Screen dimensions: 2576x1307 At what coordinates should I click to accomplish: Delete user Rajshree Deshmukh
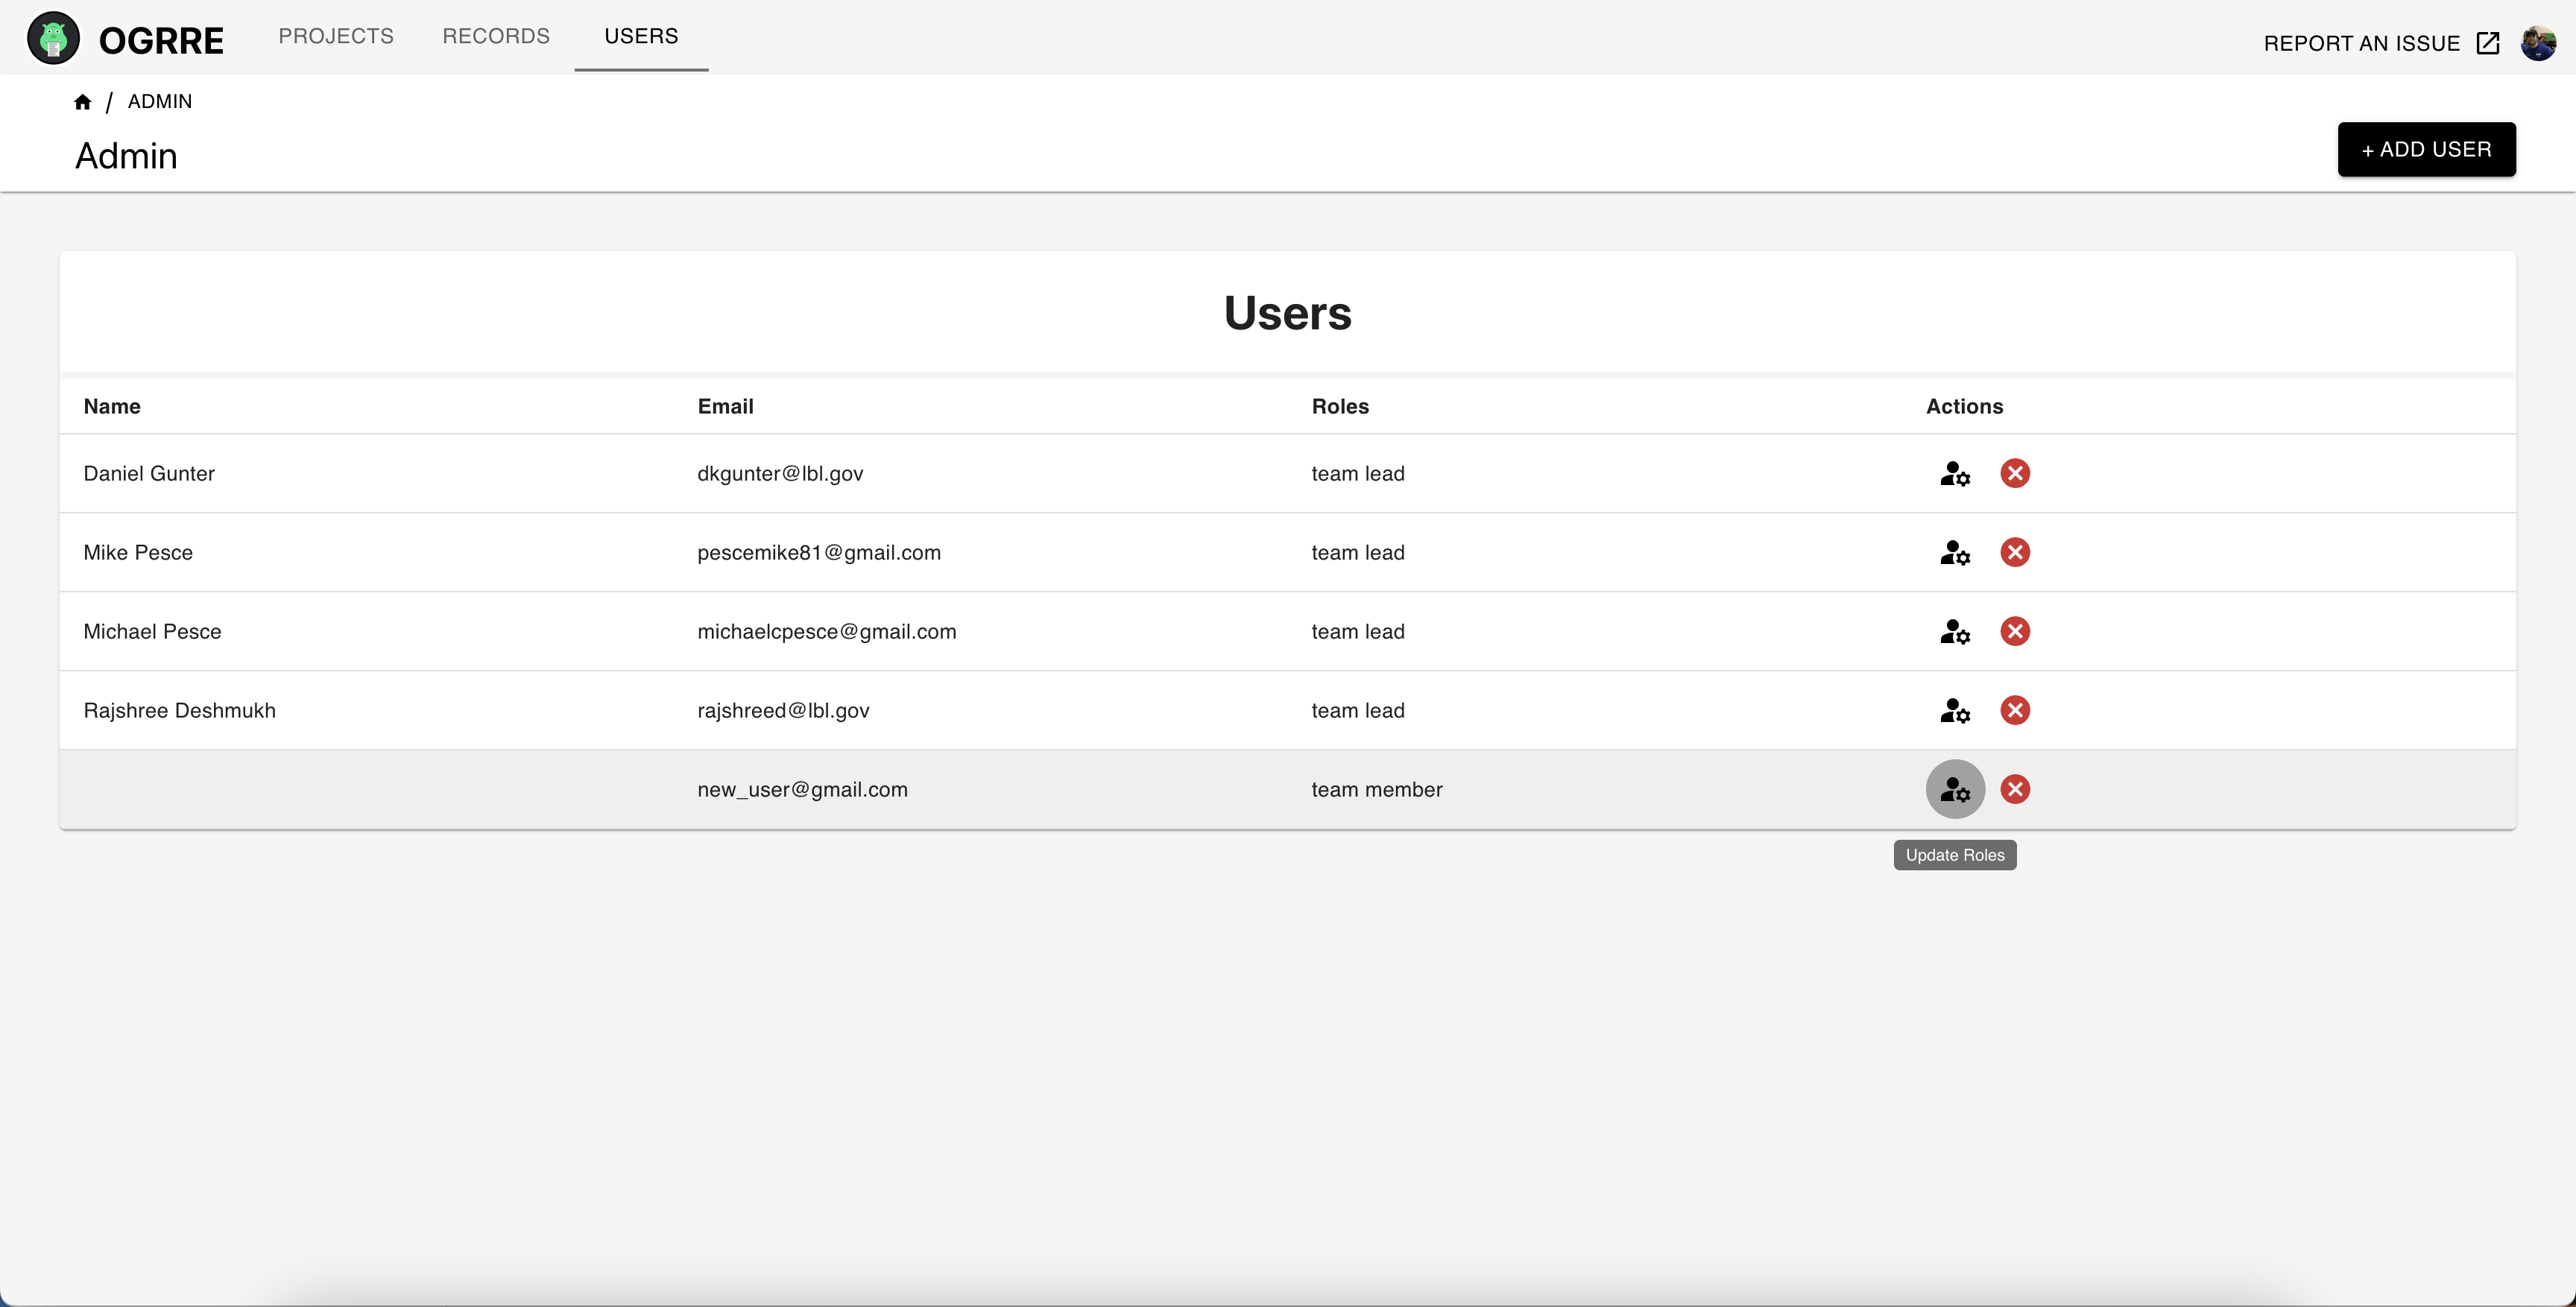click(x=2015, y=710)
